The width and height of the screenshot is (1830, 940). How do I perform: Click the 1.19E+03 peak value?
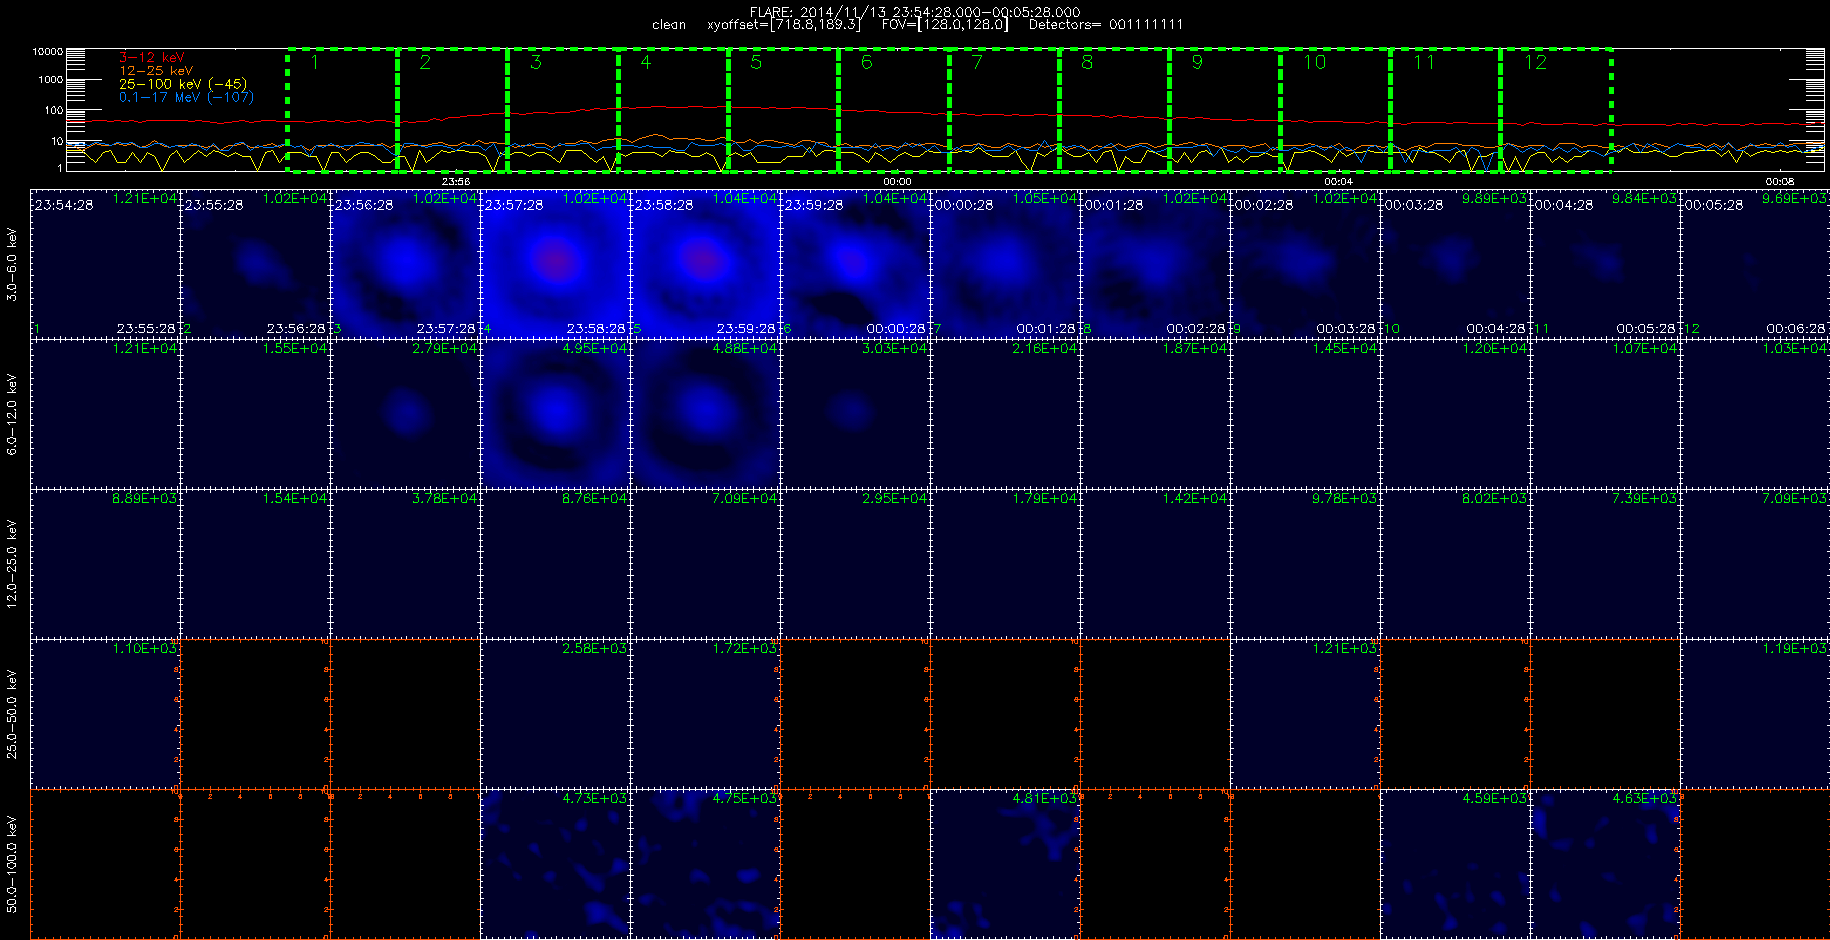(1795, 648)
